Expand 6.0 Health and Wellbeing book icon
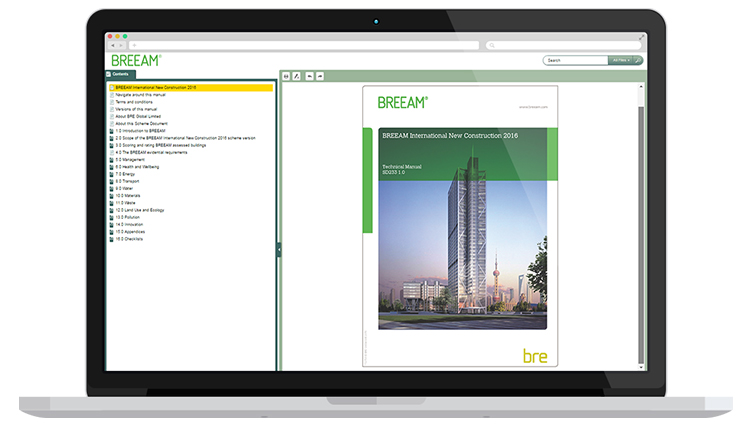 click(112, 167)
